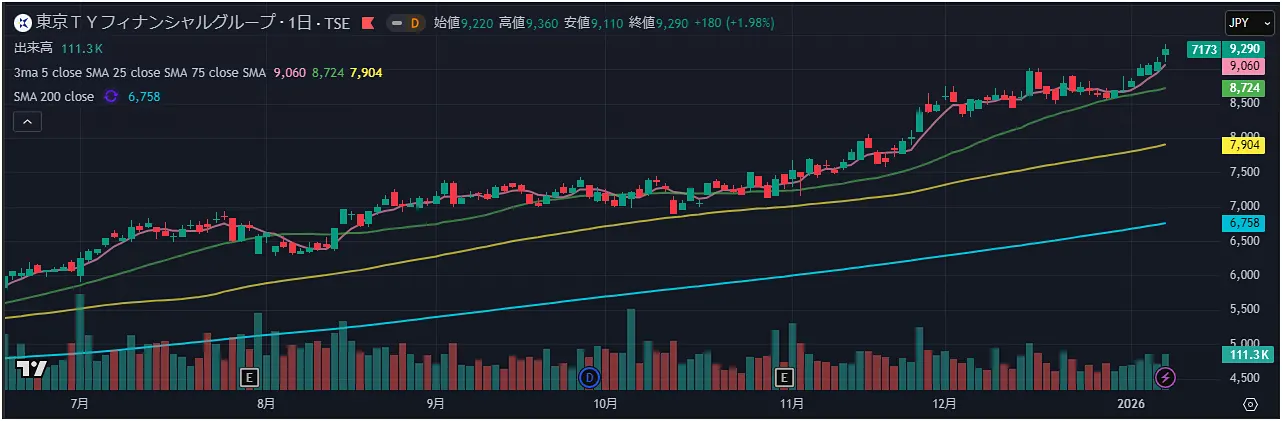
Task: Select the SMA 200 close indicator legend
Action: click(x=54, y=97)
